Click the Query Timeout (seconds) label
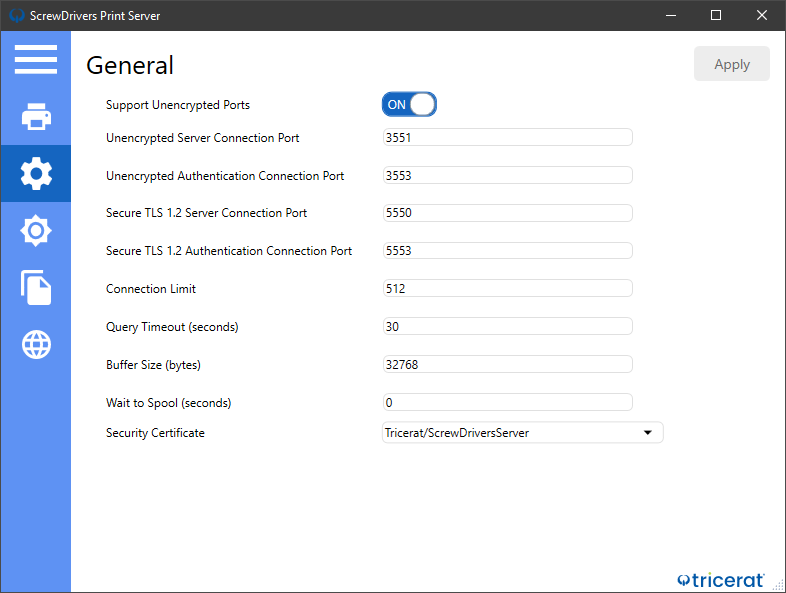 [x=172, y=327]
